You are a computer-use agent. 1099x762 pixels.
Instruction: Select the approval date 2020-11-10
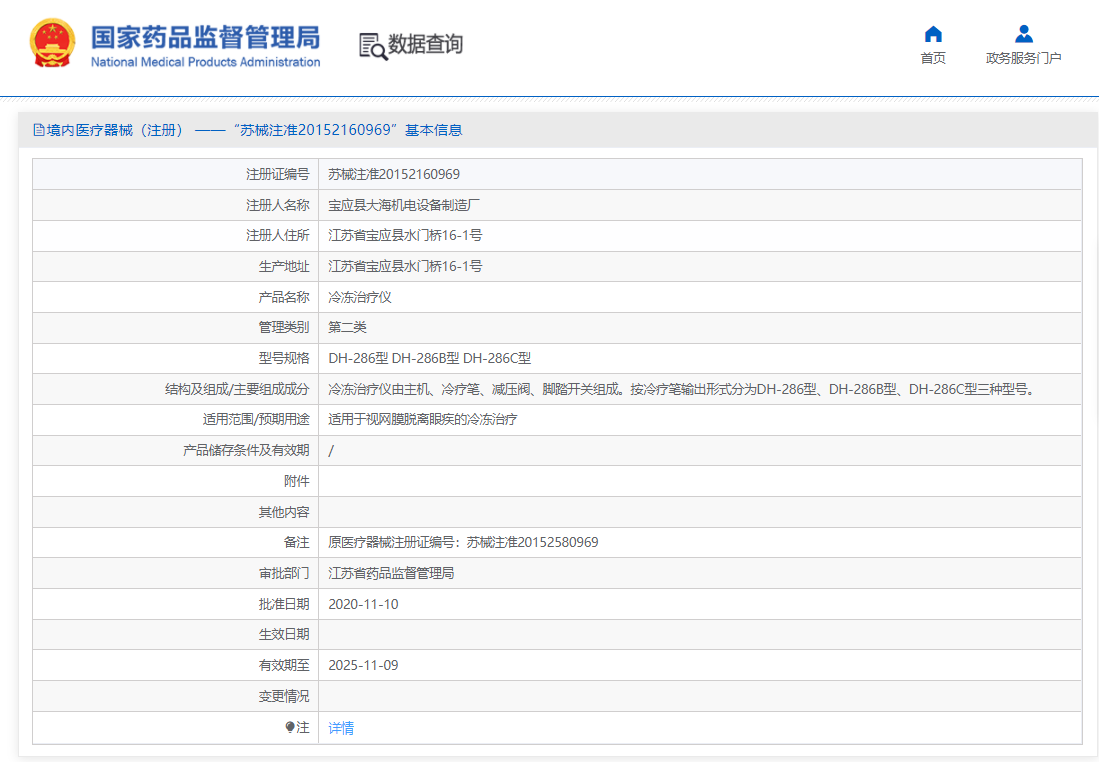[x=363, y=604]
